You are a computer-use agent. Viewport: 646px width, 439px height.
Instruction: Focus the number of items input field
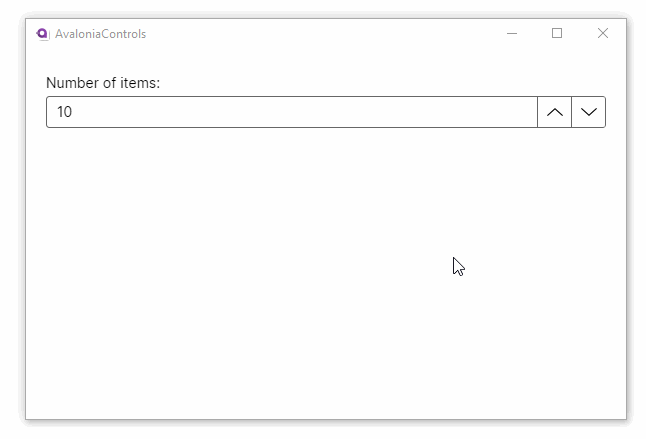tap(290, 112)
